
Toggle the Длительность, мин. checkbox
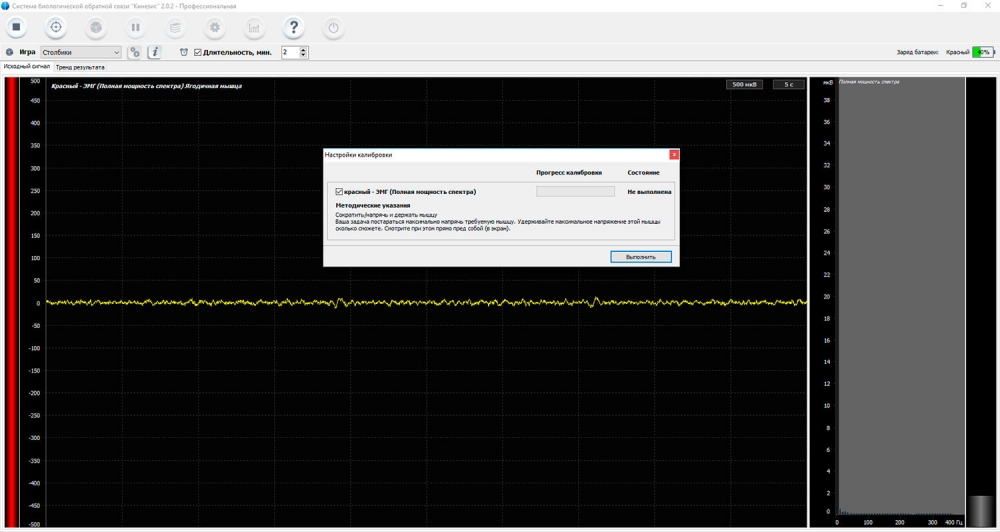(x=197, y=52)
